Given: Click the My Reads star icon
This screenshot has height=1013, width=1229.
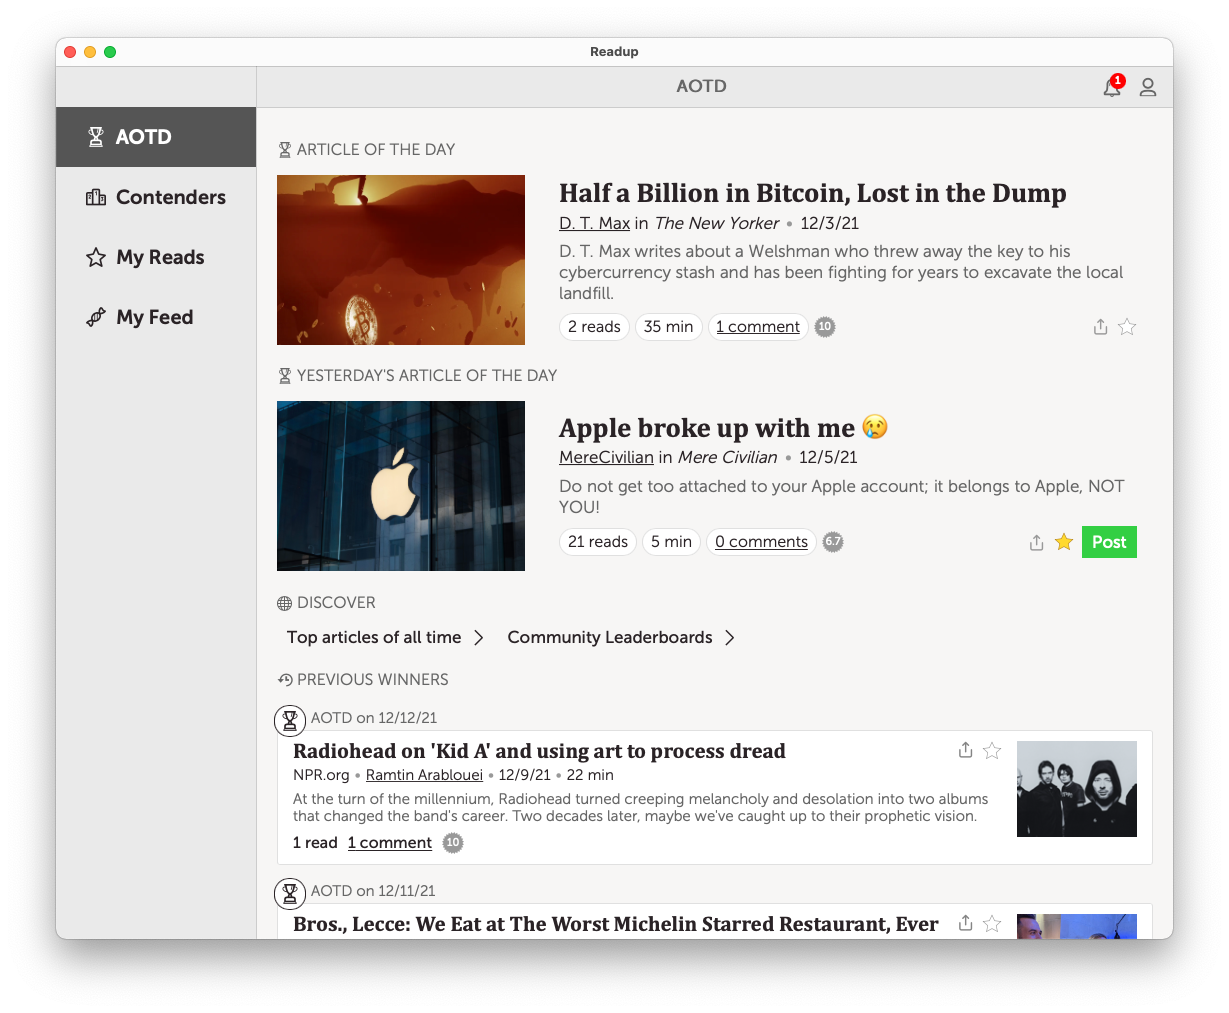Looking at the screenshot, I should coord(96,258).
